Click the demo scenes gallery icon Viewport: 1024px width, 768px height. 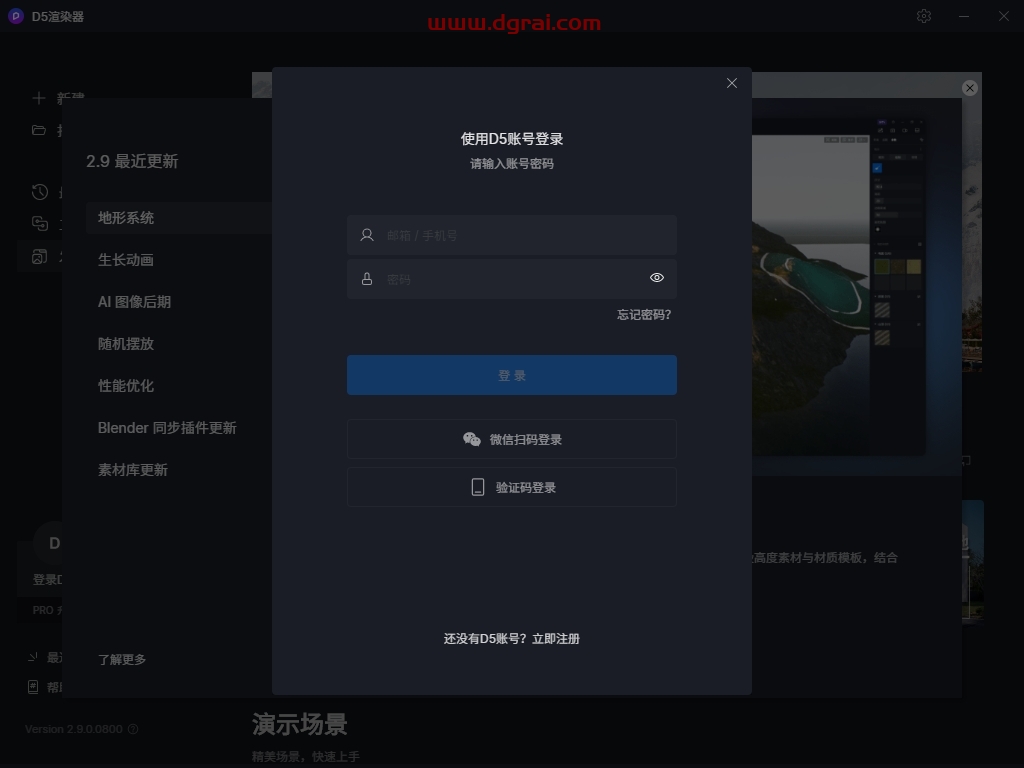pos(40,257)
